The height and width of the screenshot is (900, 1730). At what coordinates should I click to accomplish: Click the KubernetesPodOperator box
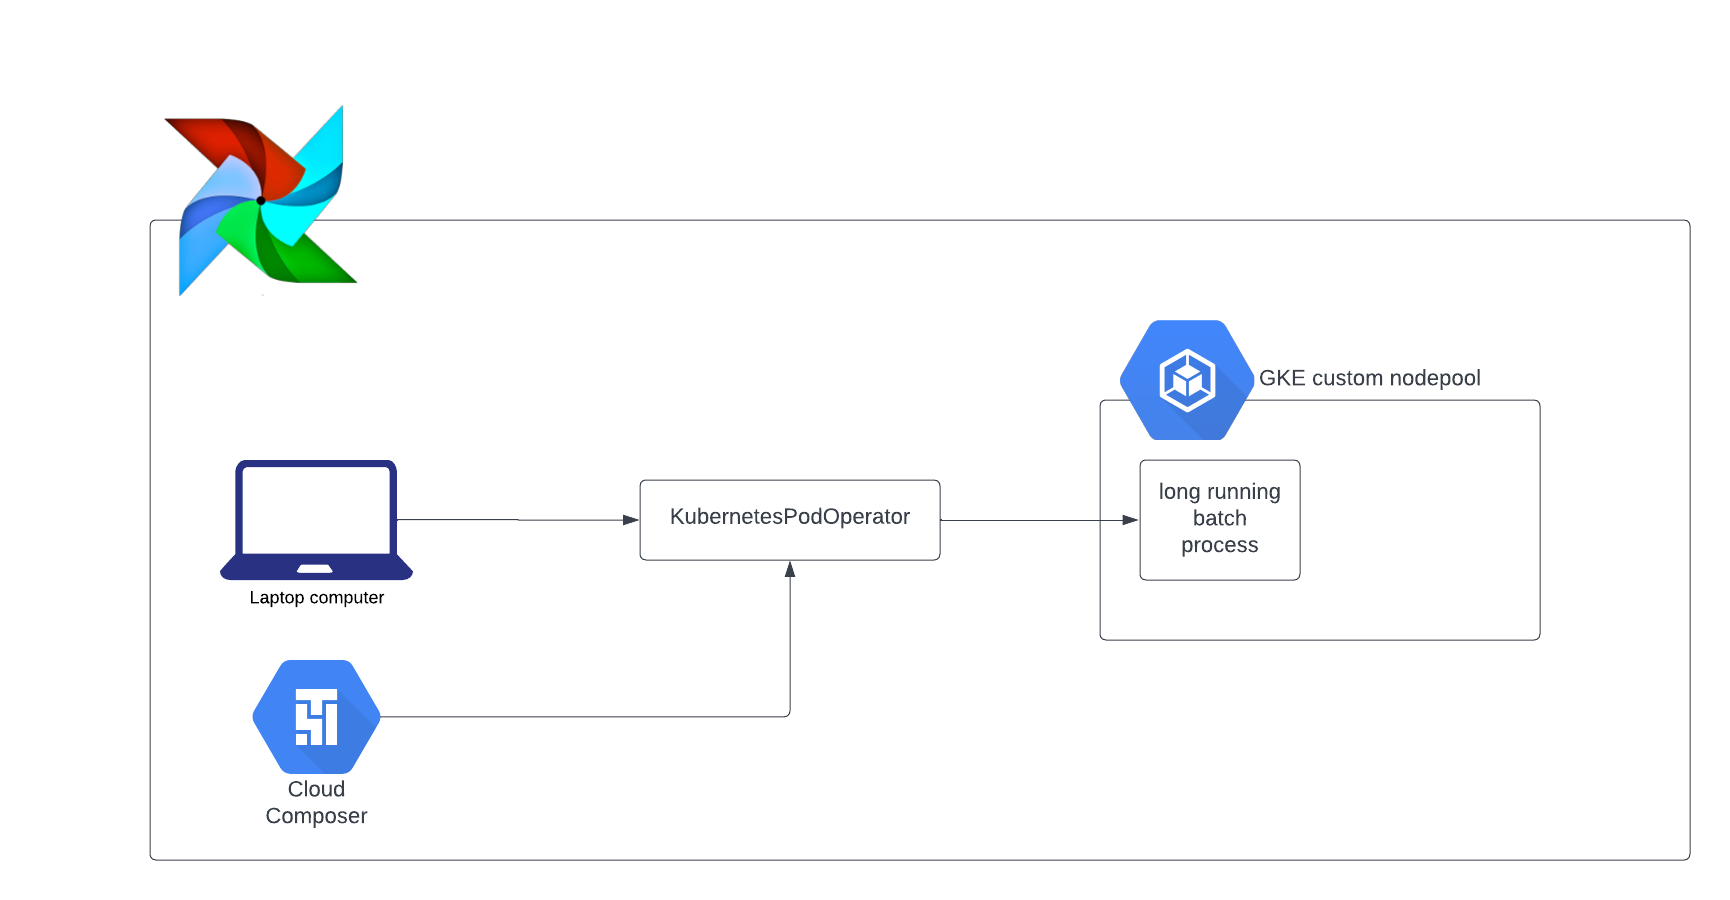click(x=790, y=520)
